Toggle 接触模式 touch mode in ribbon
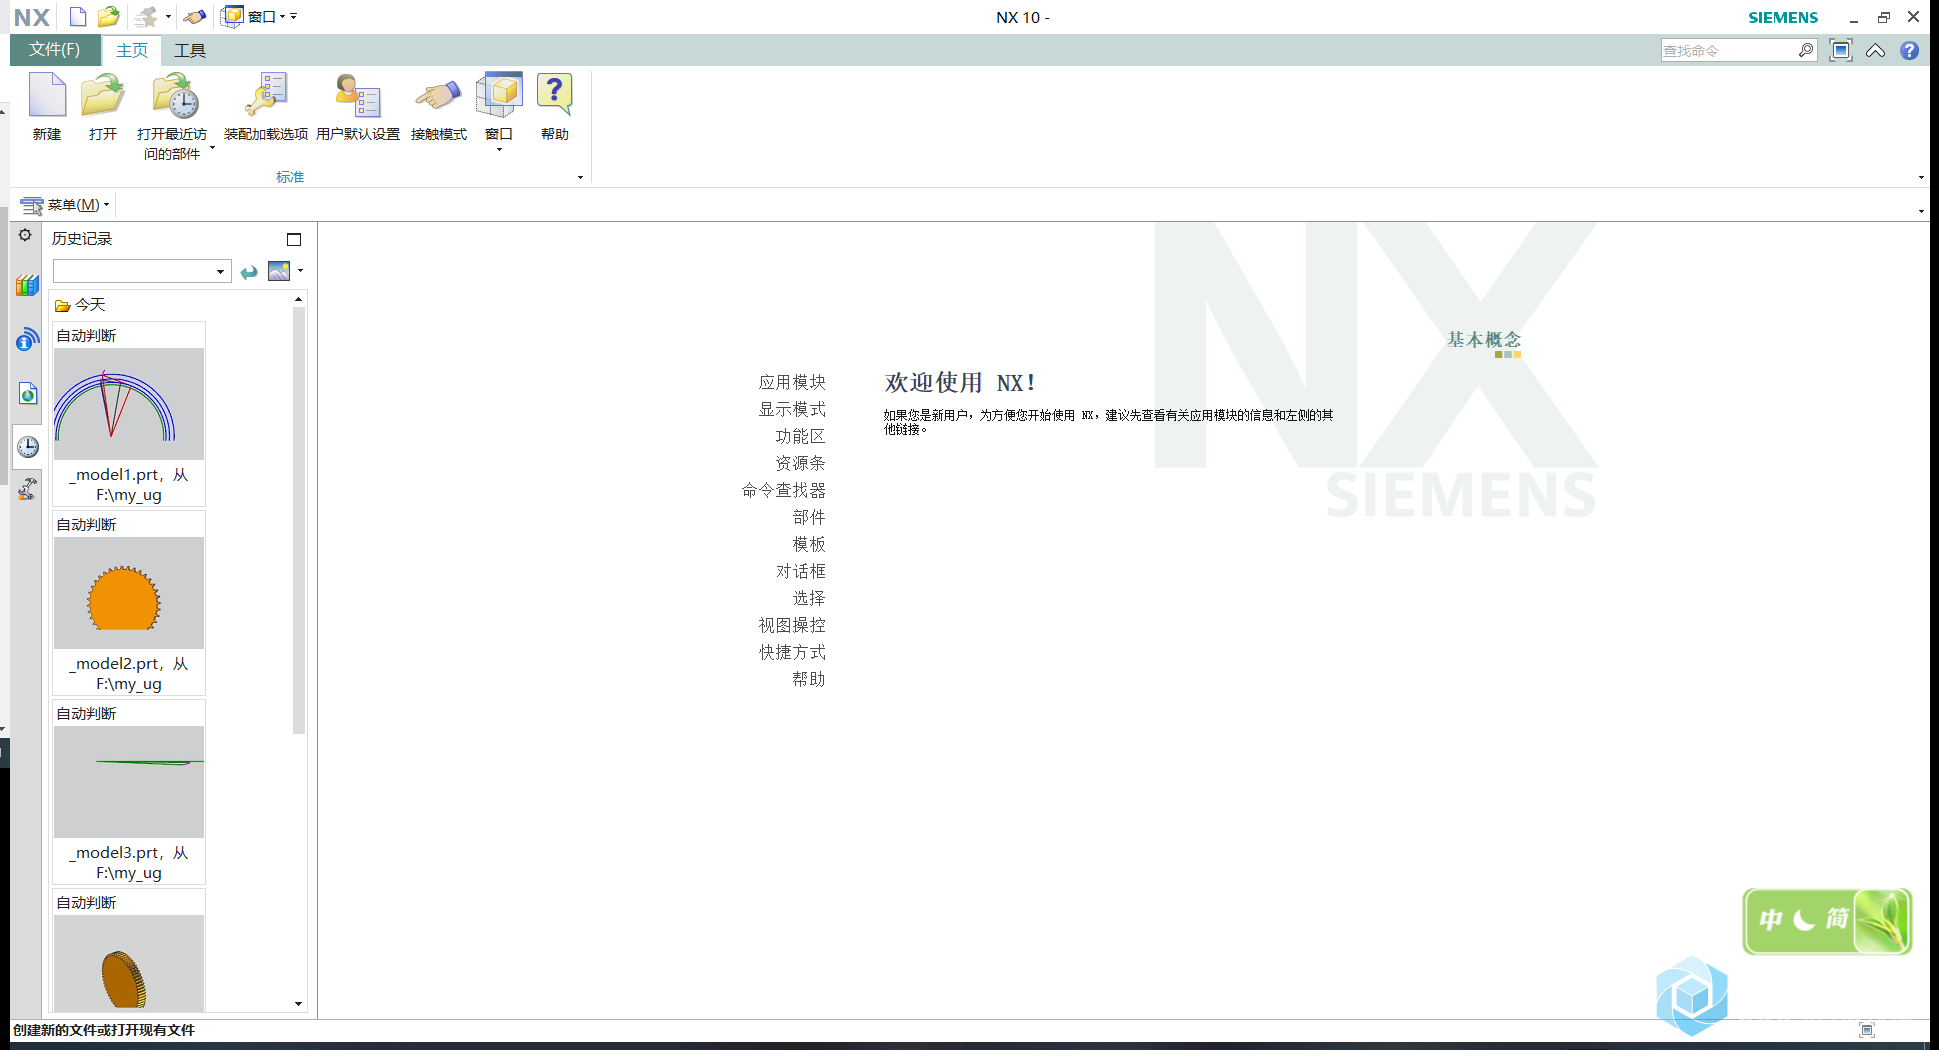 coord(439,107)
